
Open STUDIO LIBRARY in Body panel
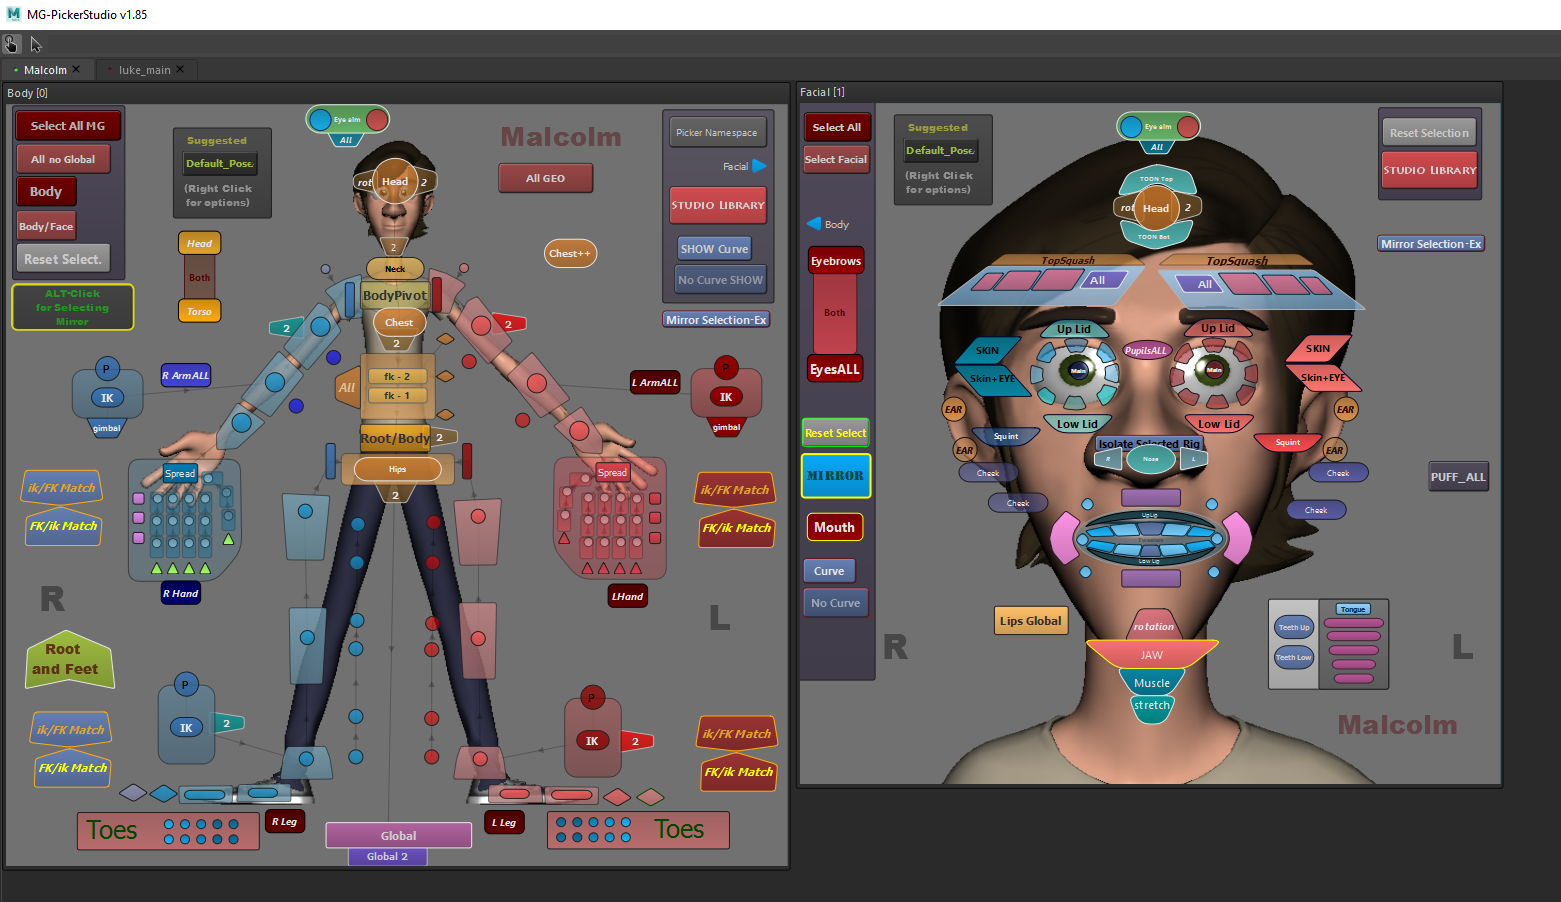pyautogui.click(x=718, y=205)
